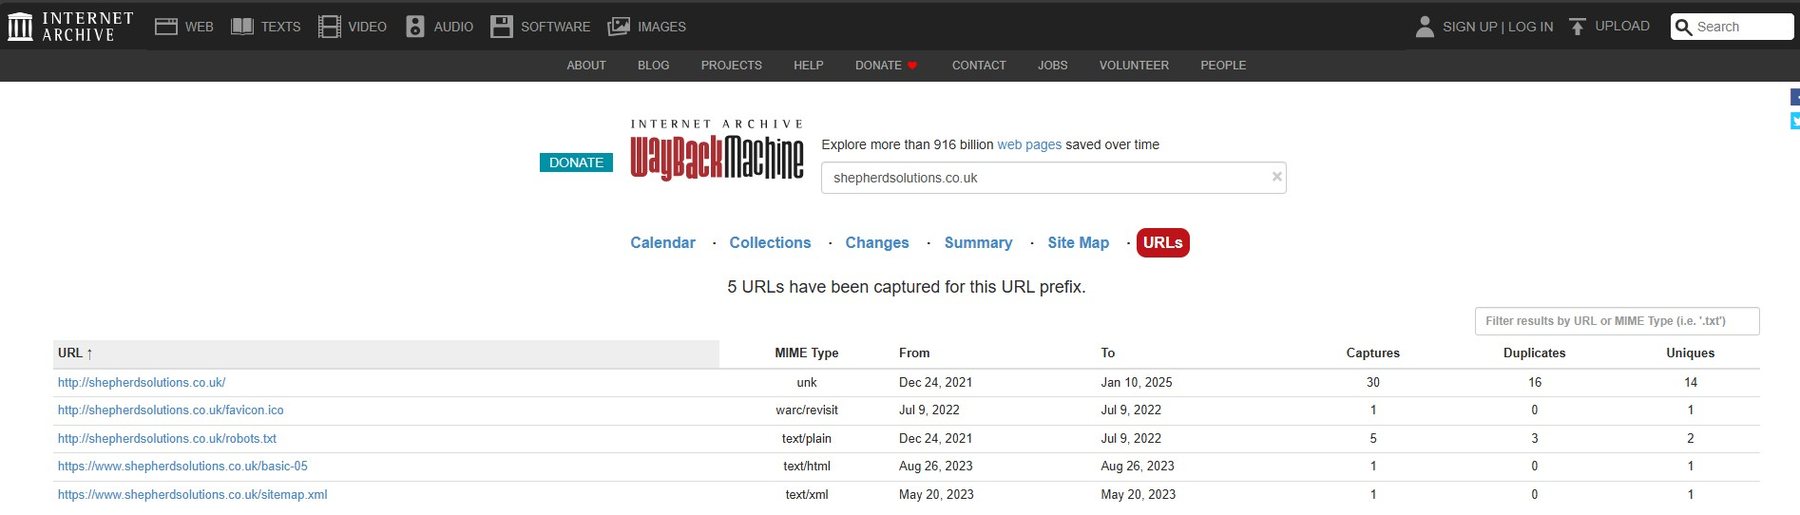Sort by the Duplicates column header
This screenshot has height=515, width=1800.
click(x=1534, y=353)
